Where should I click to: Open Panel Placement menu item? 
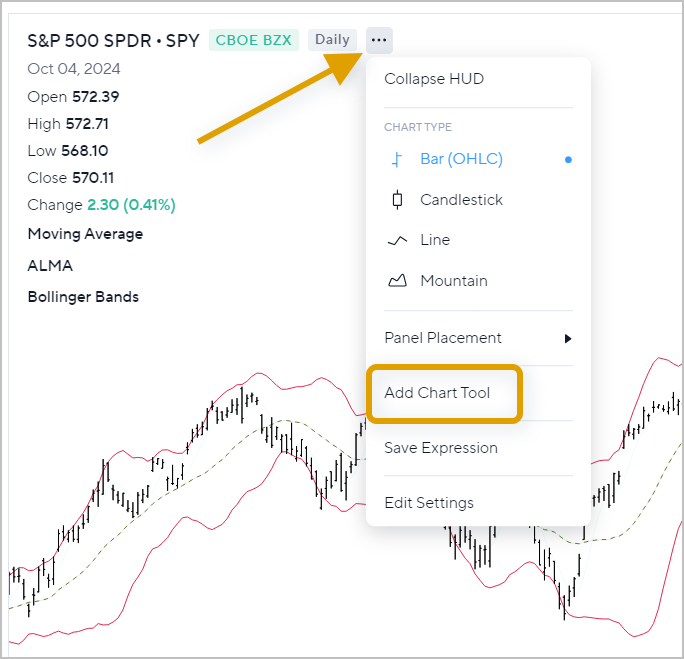tap(443, 338)
